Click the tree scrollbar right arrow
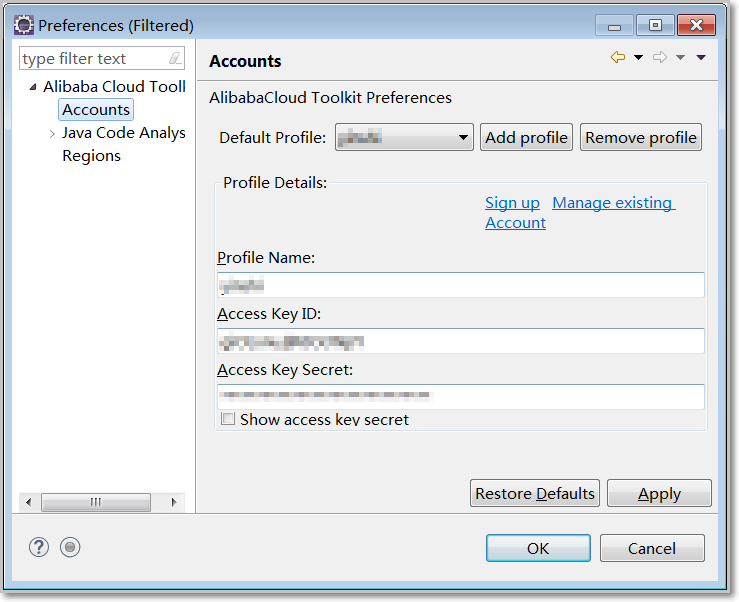 [x=174, y=502]
